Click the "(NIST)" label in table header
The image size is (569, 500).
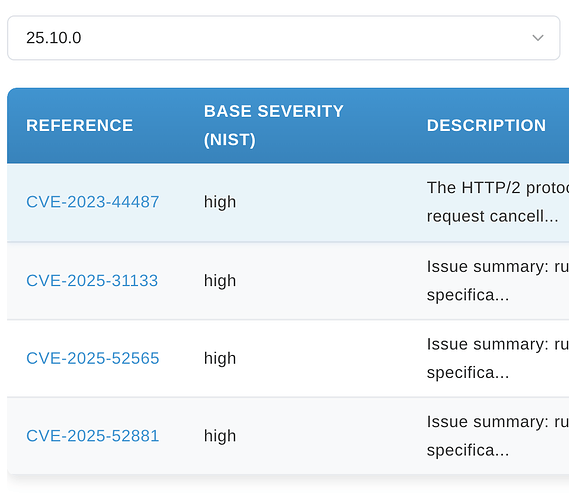tap(230, 140)
